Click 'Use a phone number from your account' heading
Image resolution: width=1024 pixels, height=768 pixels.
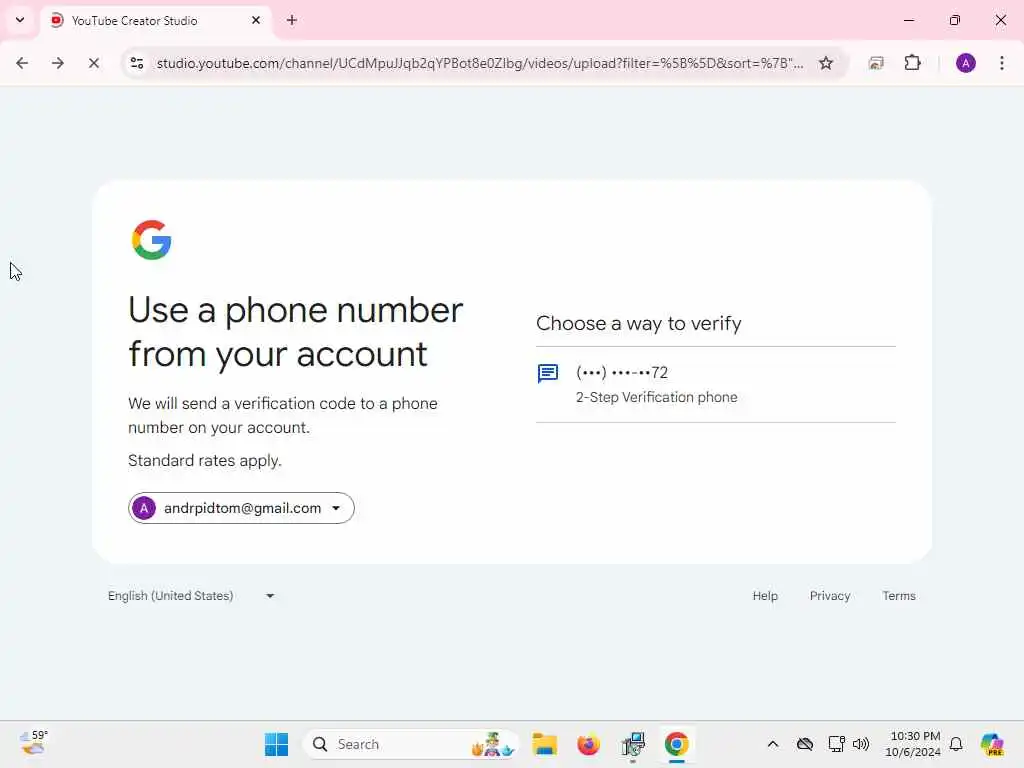[295, 332]
